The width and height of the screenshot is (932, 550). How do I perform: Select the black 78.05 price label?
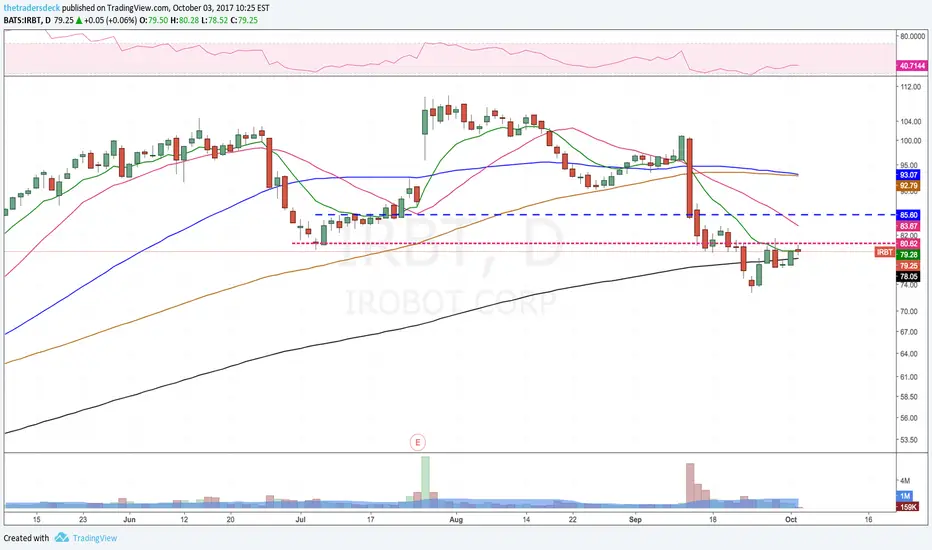908,276
